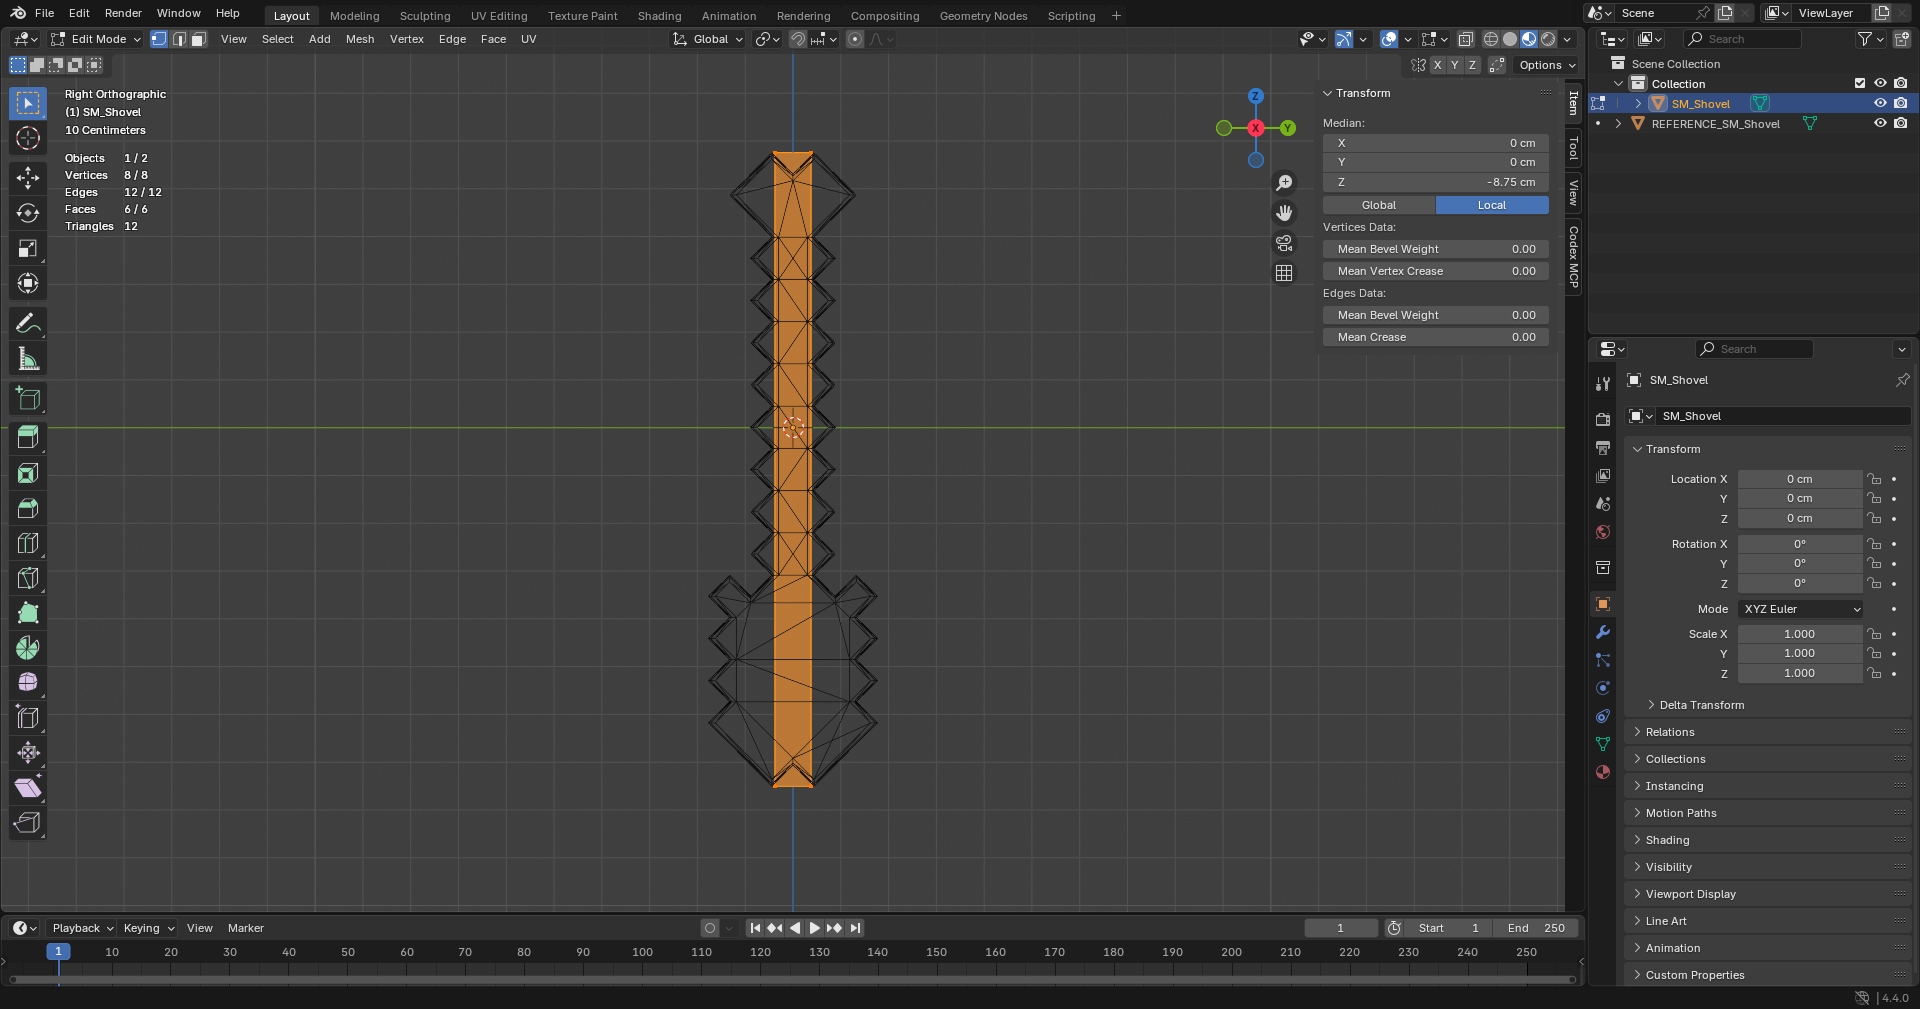Activate the Rotate tool
Screen dimensions: 1920x1009
28,213
